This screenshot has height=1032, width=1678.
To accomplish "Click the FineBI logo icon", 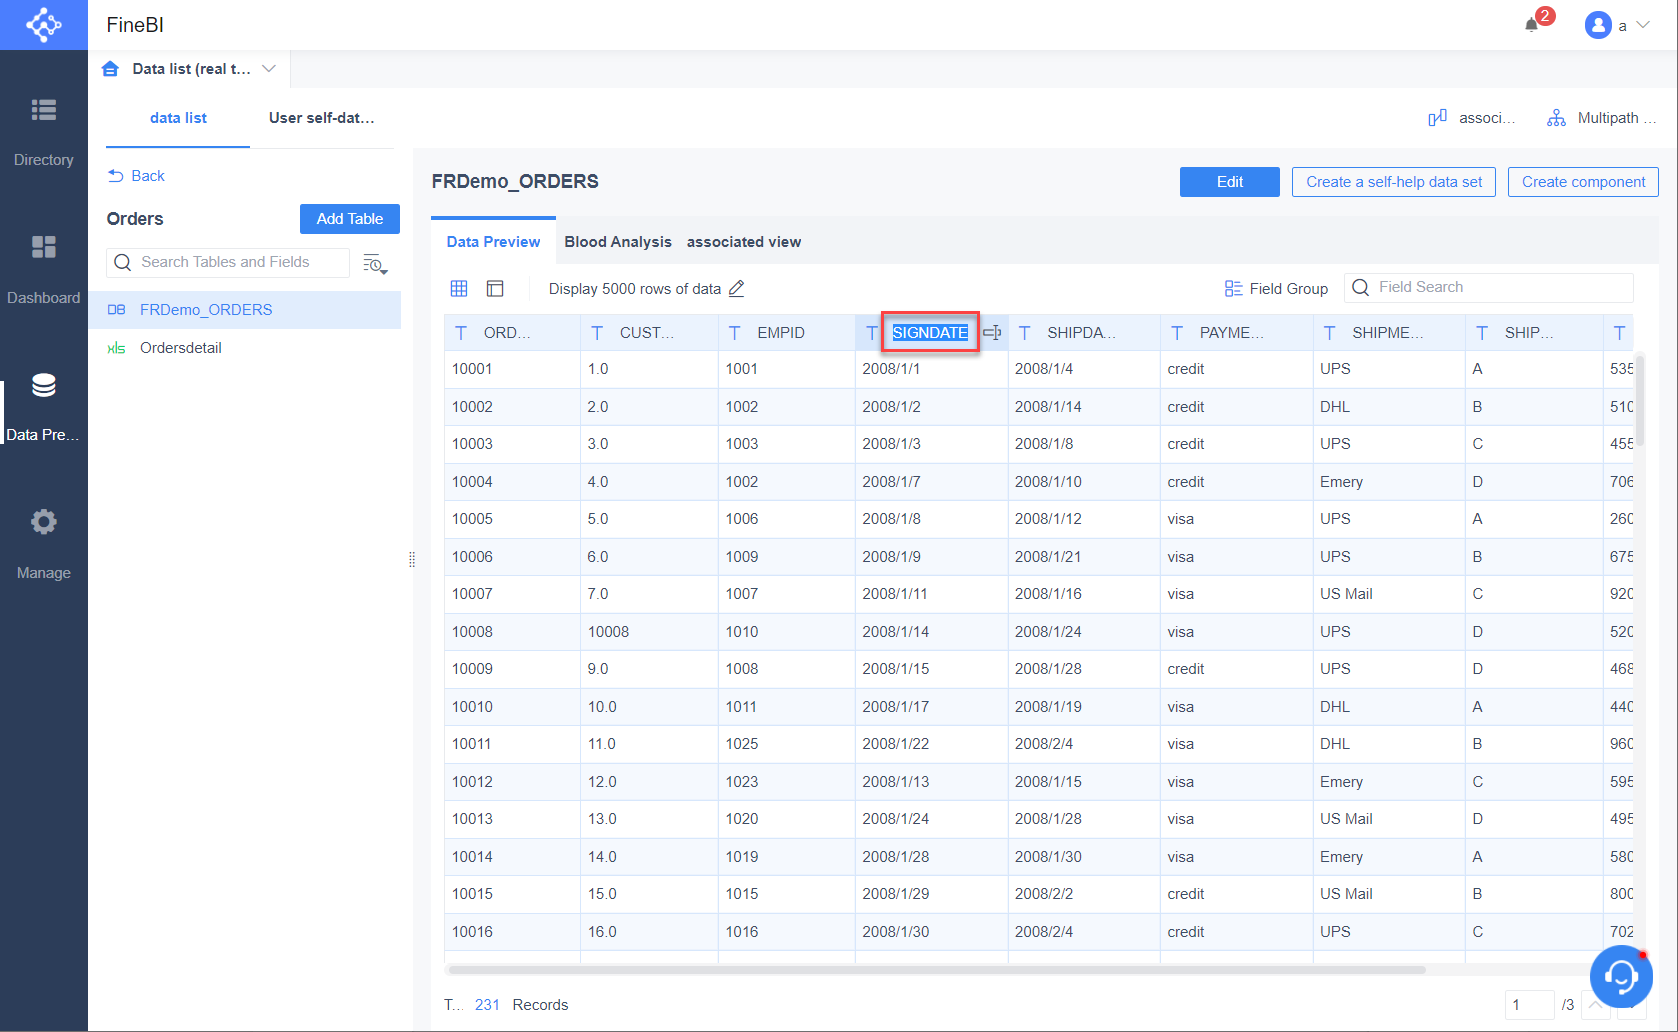I will [x=44, y=25].
